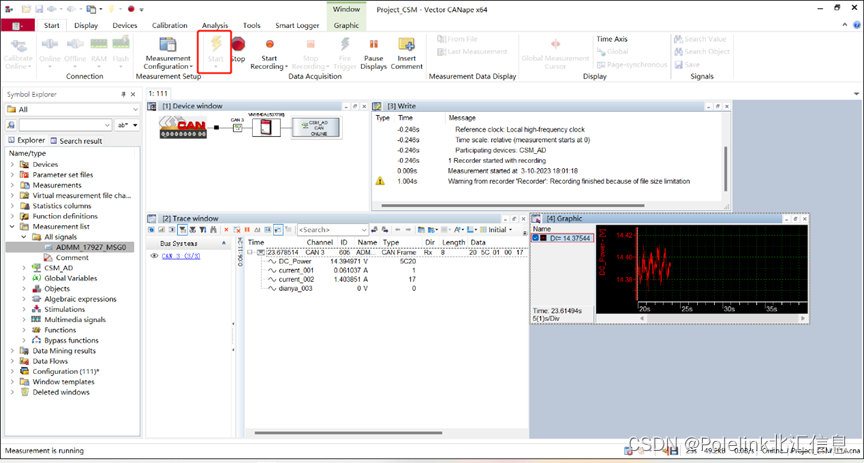Click Pause Displays in the ribbon
The height and width of the screenshot is (463, 864).
tap(373, 53)
